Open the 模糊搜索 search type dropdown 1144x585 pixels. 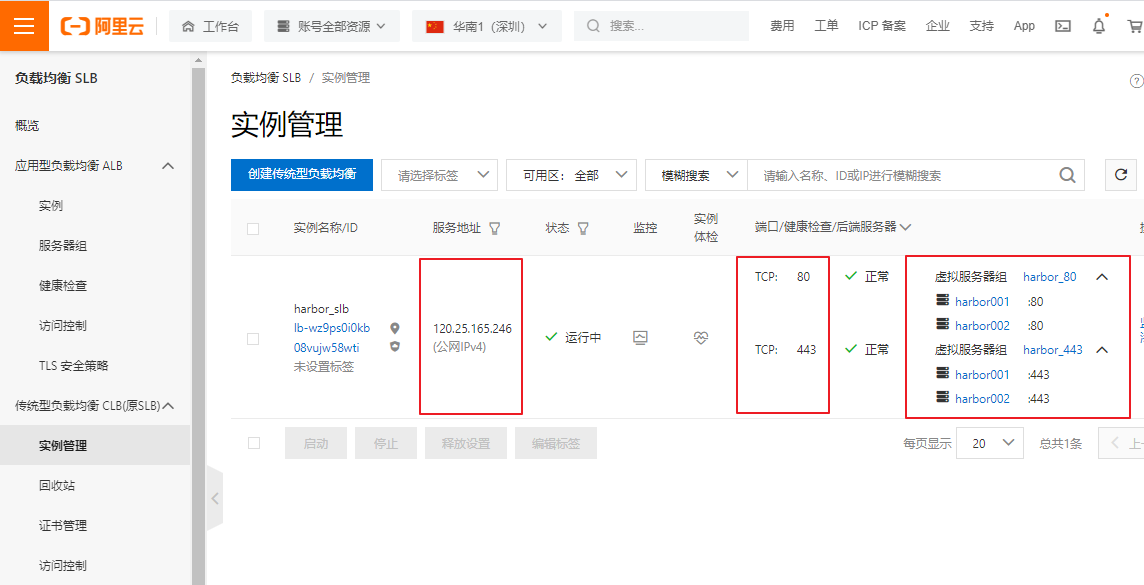click(696, 175)
